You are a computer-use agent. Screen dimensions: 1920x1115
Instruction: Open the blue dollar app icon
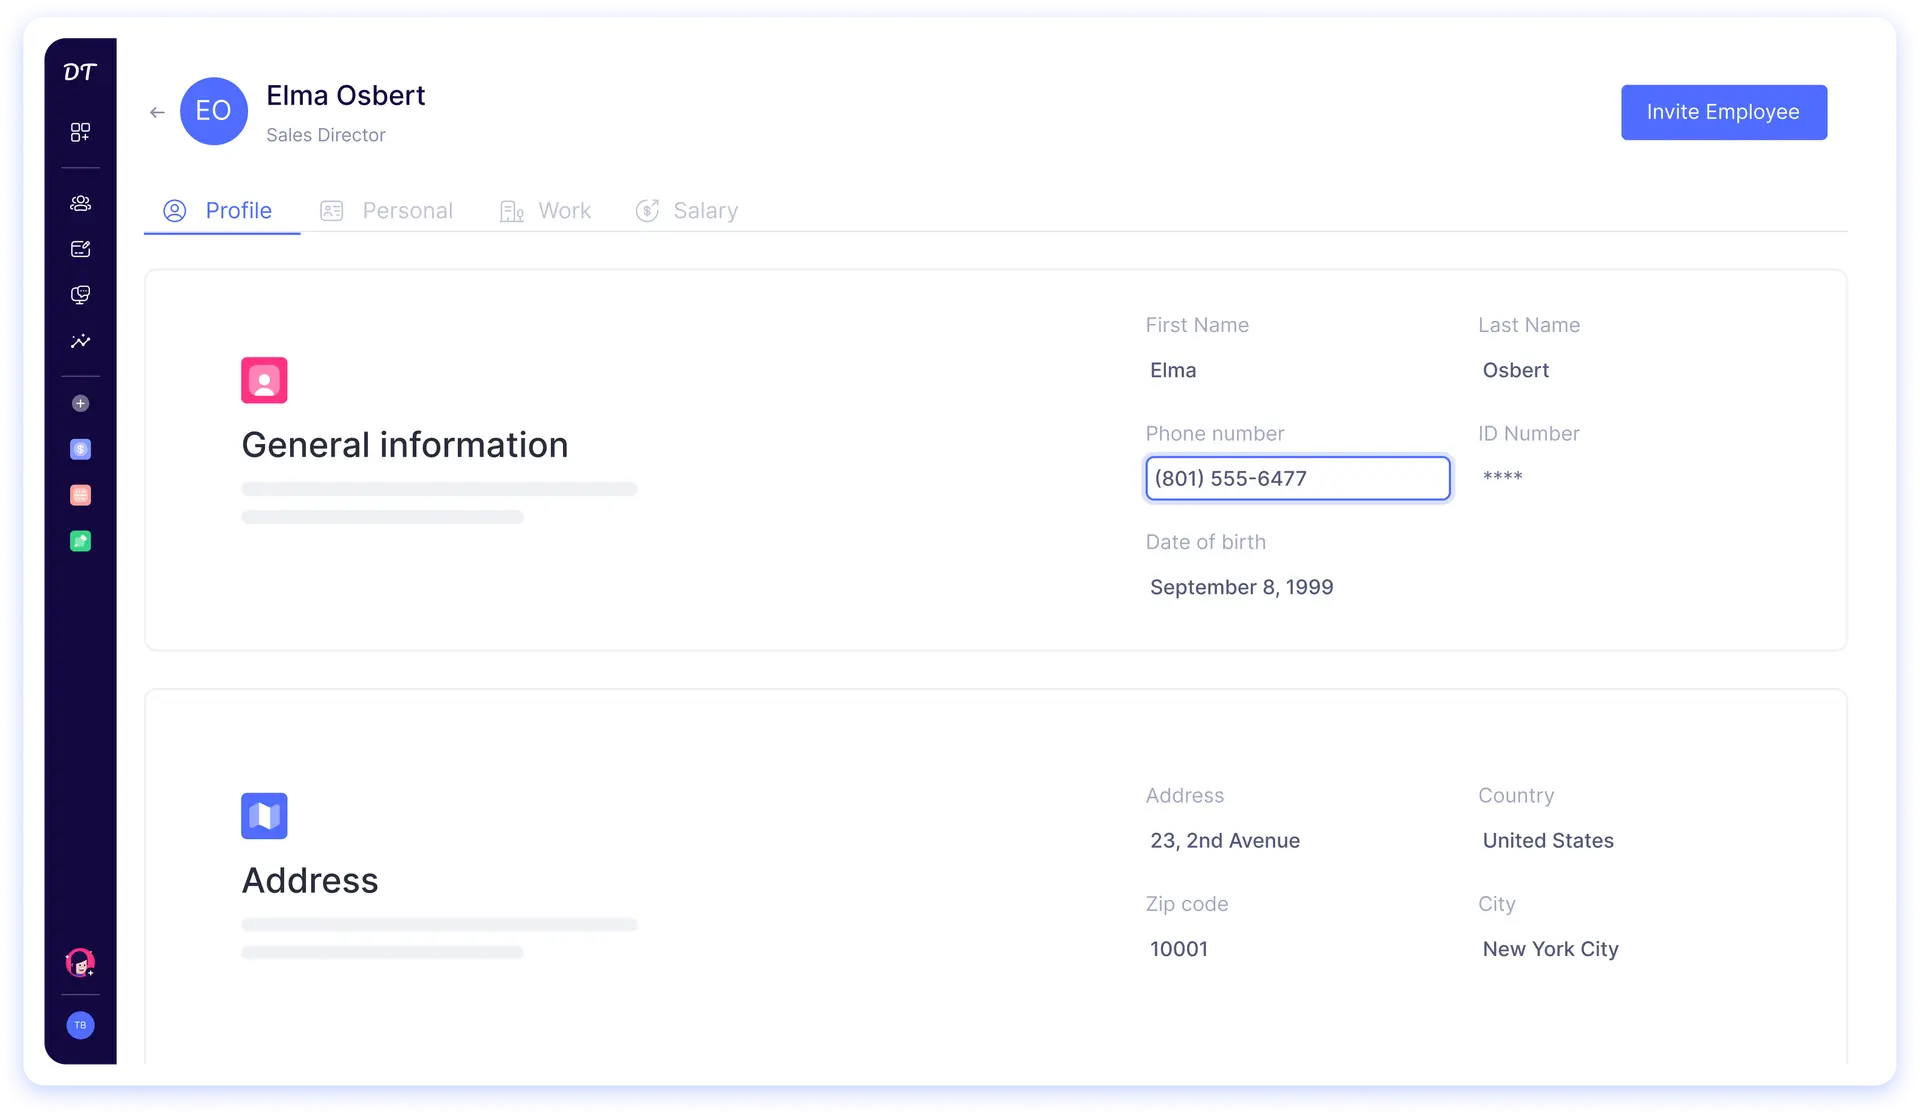coord(80,449)
